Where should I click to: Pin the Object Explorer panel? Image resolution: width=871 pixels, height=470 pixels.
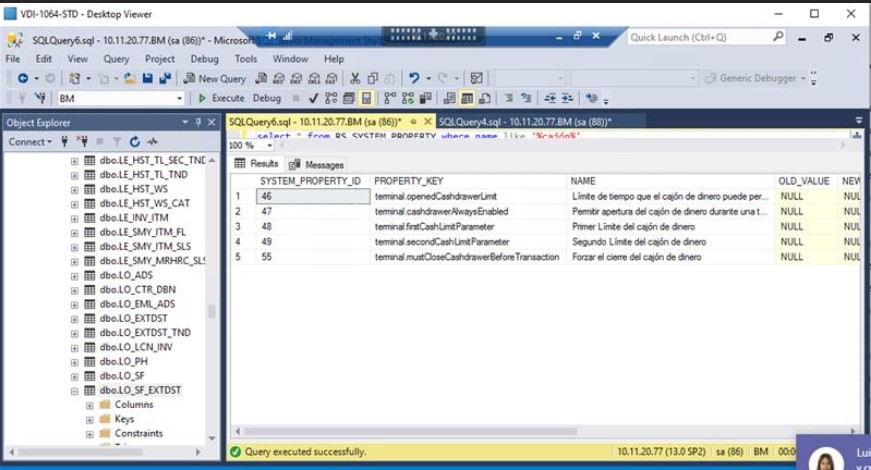point(198,122)
